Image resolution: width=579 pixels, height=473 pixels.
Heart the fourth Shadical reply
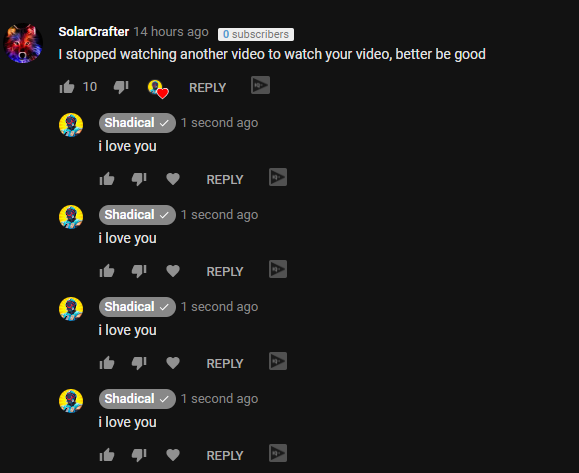tap(173, 455)
